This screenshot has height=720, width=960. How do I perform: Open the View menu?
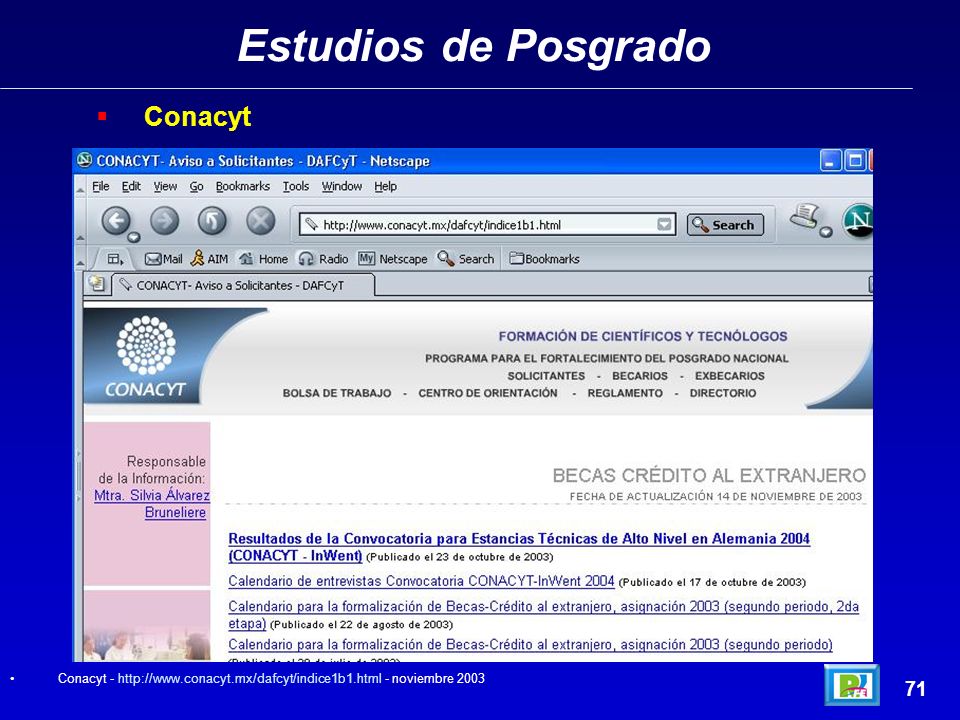(x=165, y=186)
